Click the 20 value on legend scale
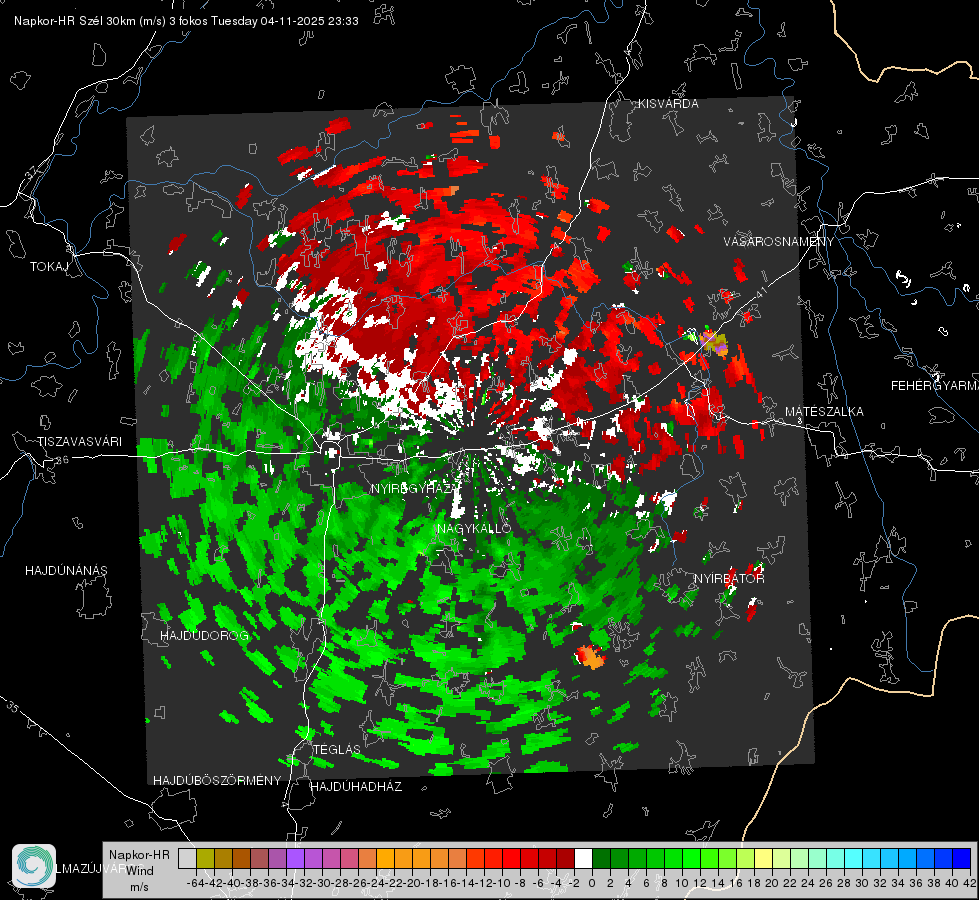979x900 pixels. point(772,883)
